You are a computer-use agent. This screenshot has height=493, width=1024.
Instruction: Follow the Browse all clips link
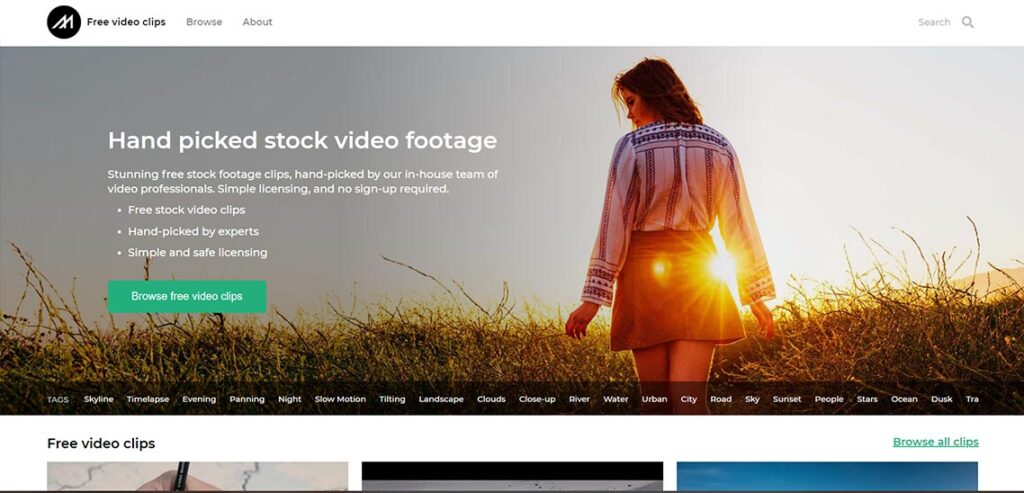click(x=935, y=442)
